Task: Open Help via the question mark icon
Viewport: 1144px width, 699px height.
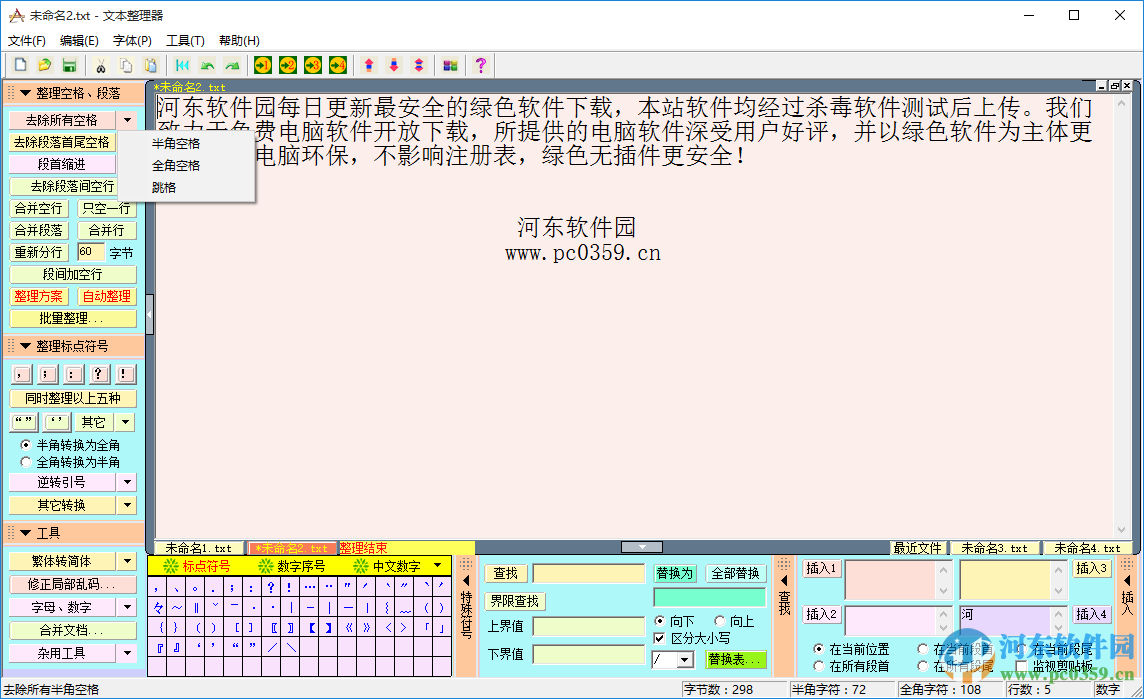Action: click(x=480, y=64)
